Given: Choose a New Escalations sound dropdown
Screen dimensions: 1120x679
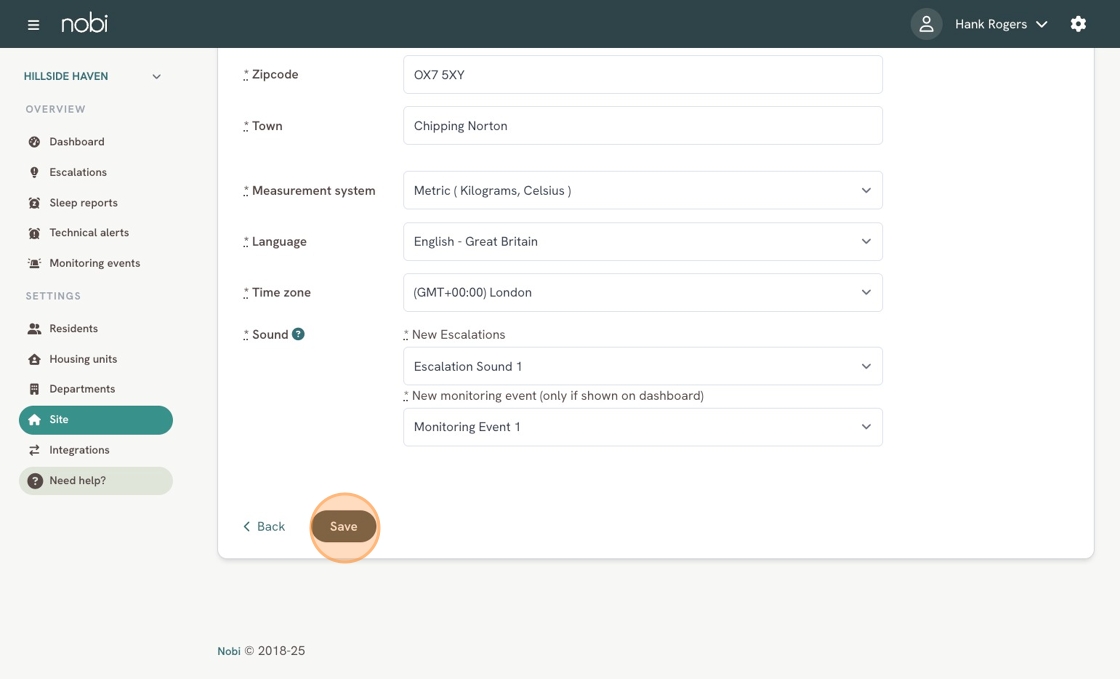Looking at the screenshot, I should (x=642, y=367).
